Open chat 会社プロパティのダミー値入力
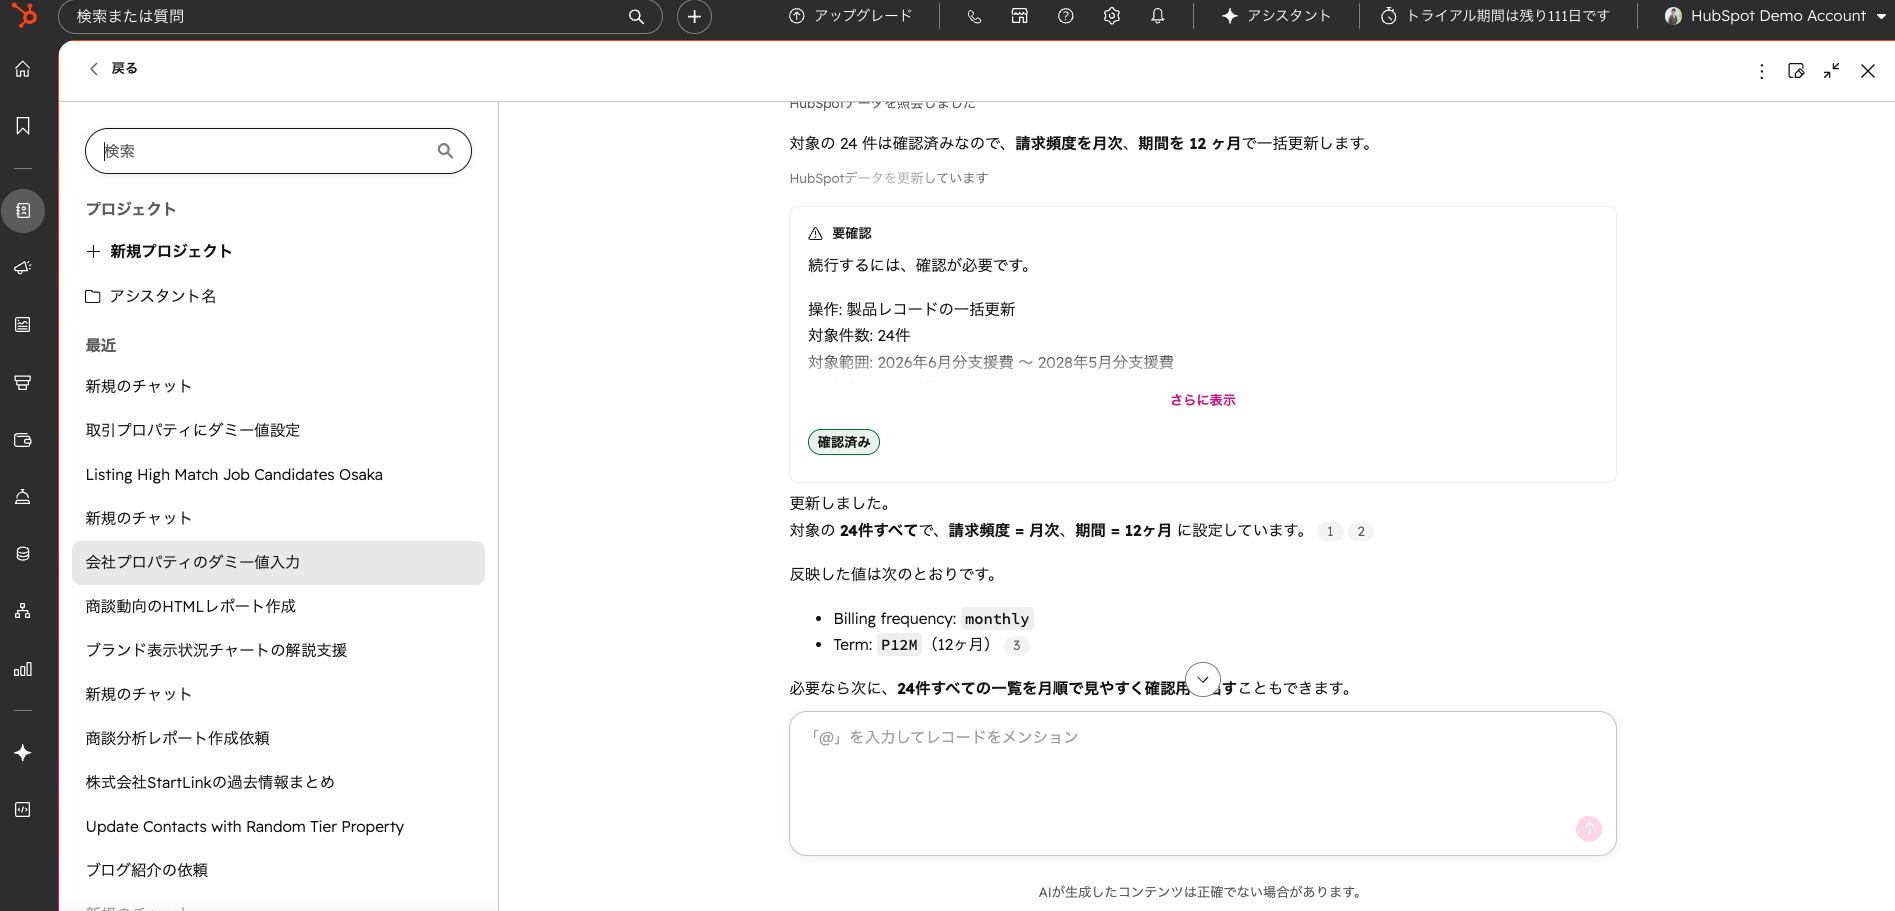Viewport: 1895px width, 911px height. pyautogui.click(x=278, y=562)
